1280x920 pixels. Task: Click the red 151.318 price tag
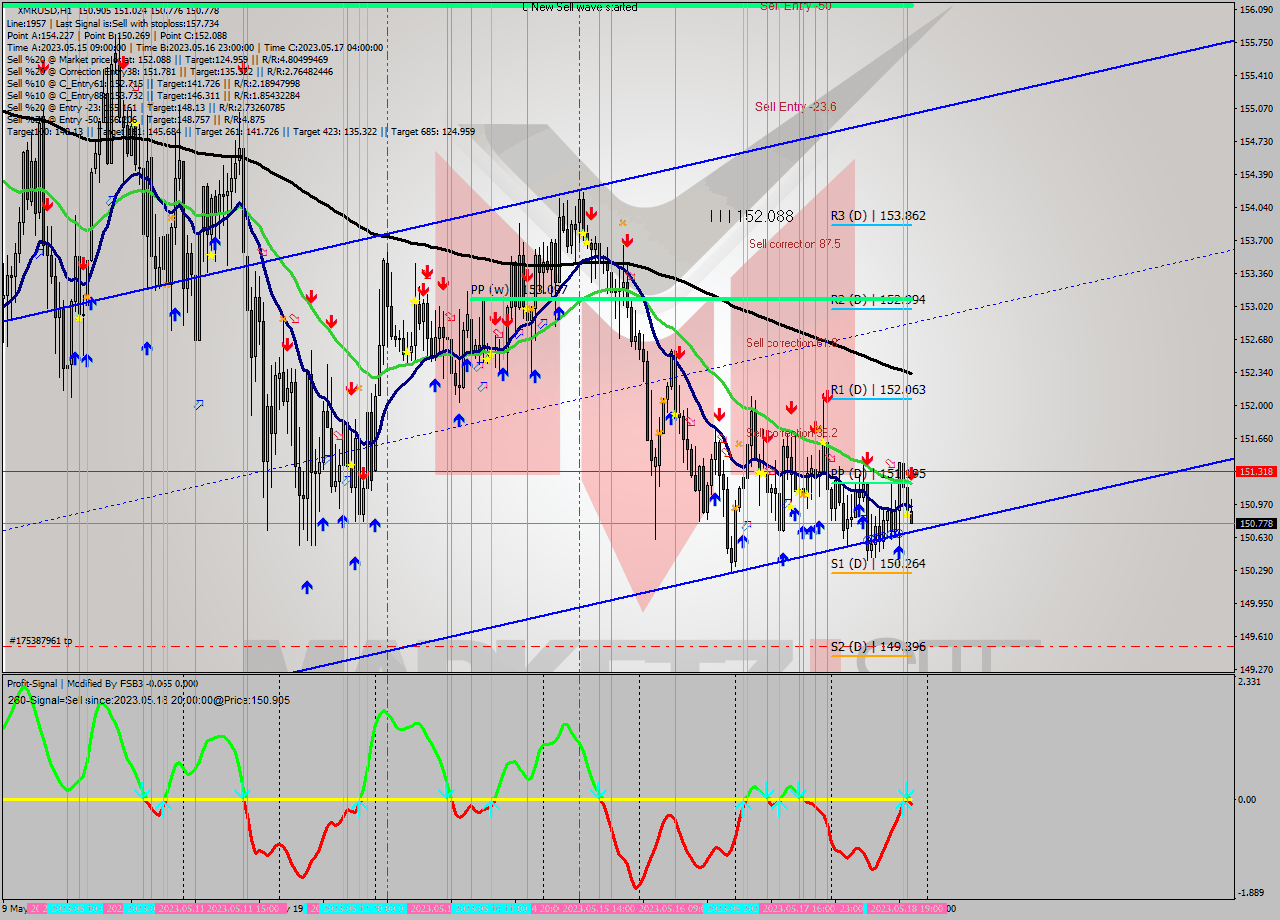point(1255,471)
